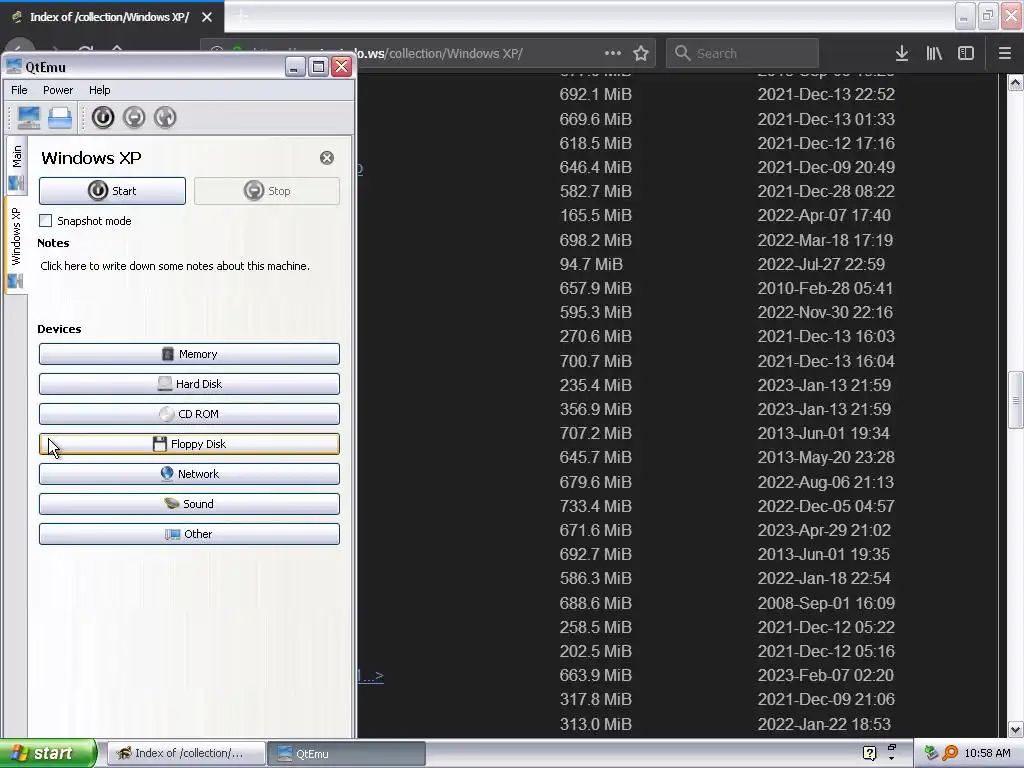Switch to the browser taskbar button

(x=185, y=753)
